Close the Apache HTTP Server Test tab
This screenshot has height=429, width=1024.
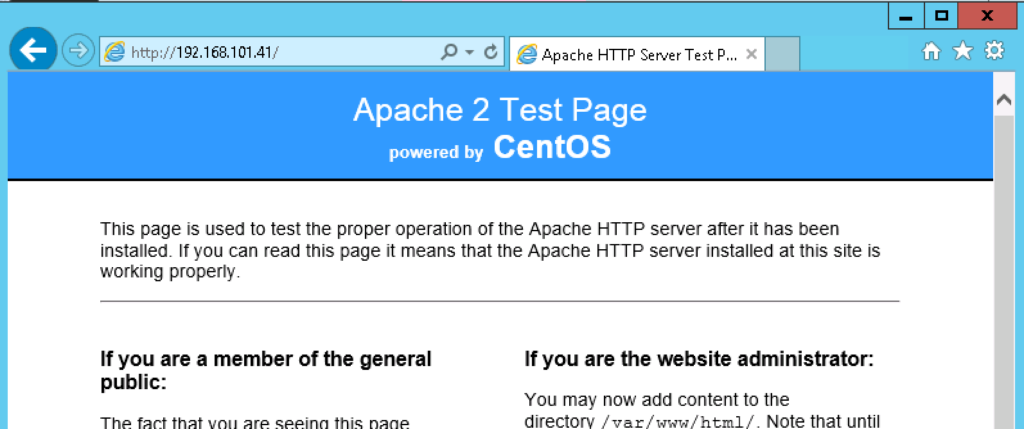(752, 54)
